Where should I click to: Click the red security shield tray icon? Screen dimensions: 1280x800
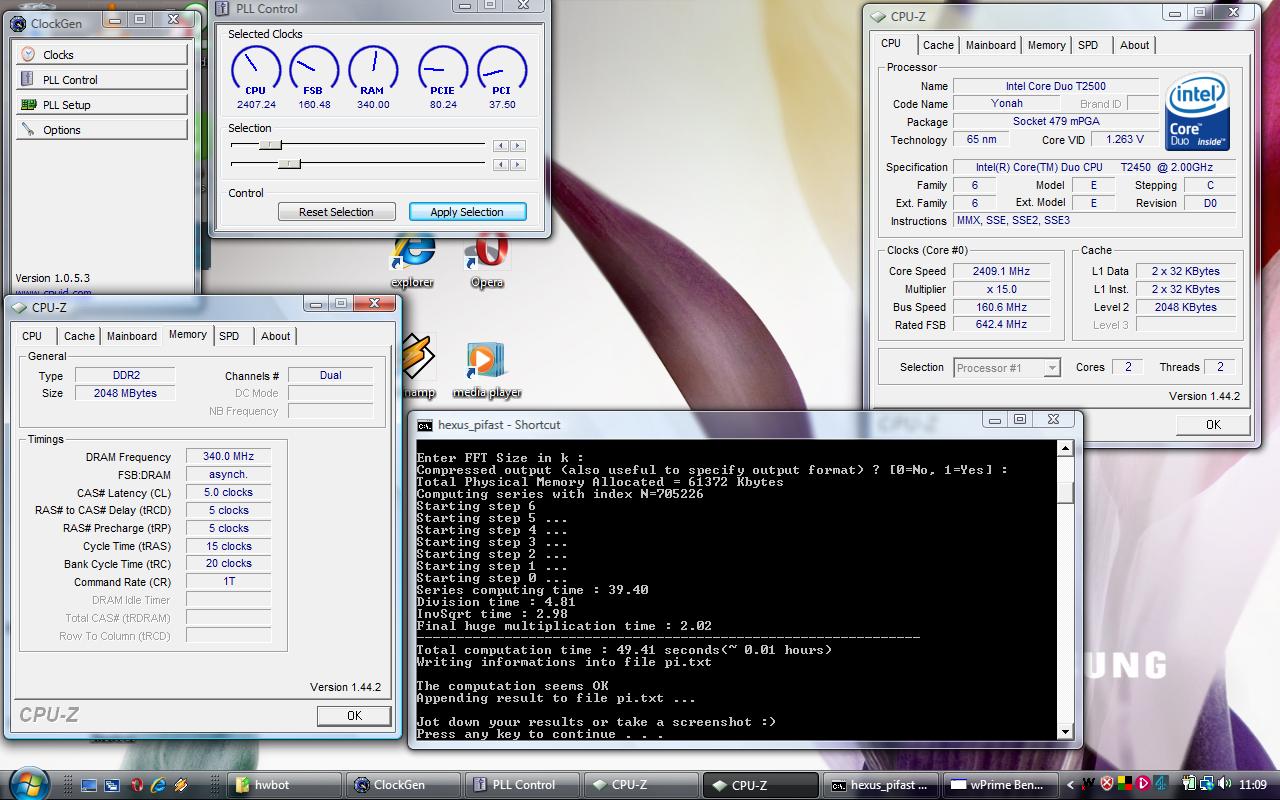coord(1107,783)
